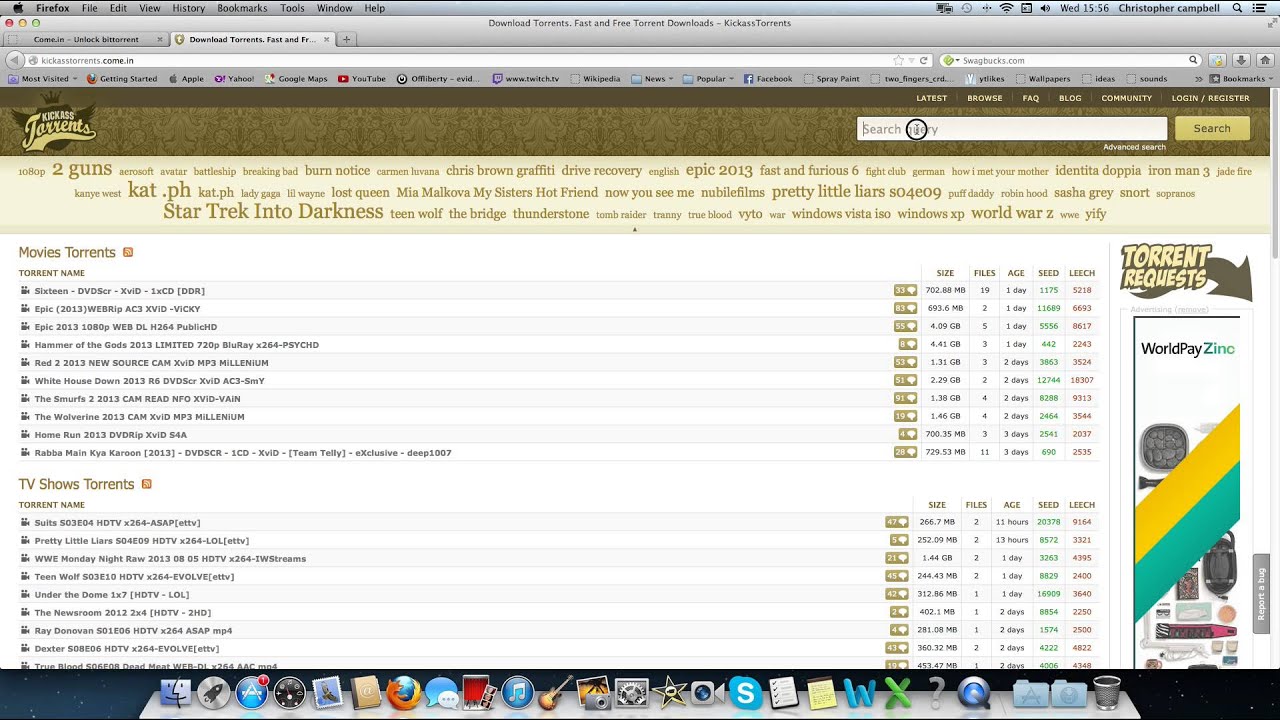The width and height of the screenshot is (1280, 720).
Task: Open iTunes in the Dock
Action: pos(517,692)
